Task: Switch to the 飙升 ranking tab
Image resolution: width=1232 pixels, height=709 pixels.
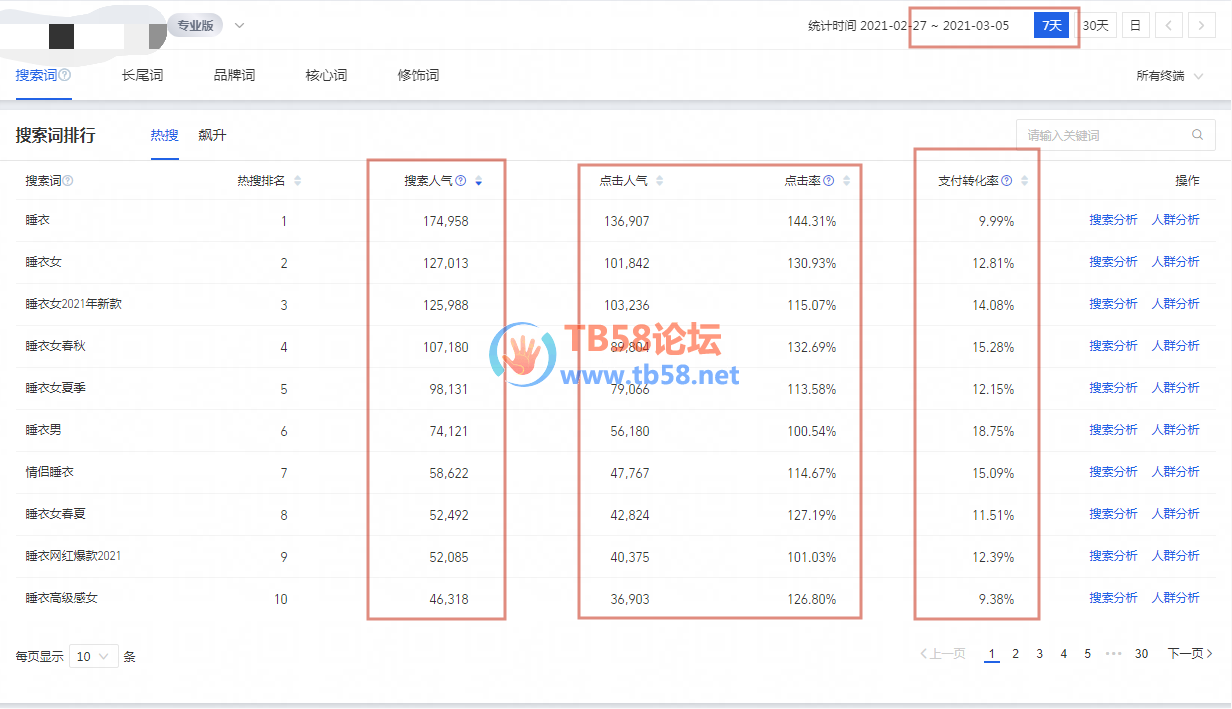Action: 212,135
